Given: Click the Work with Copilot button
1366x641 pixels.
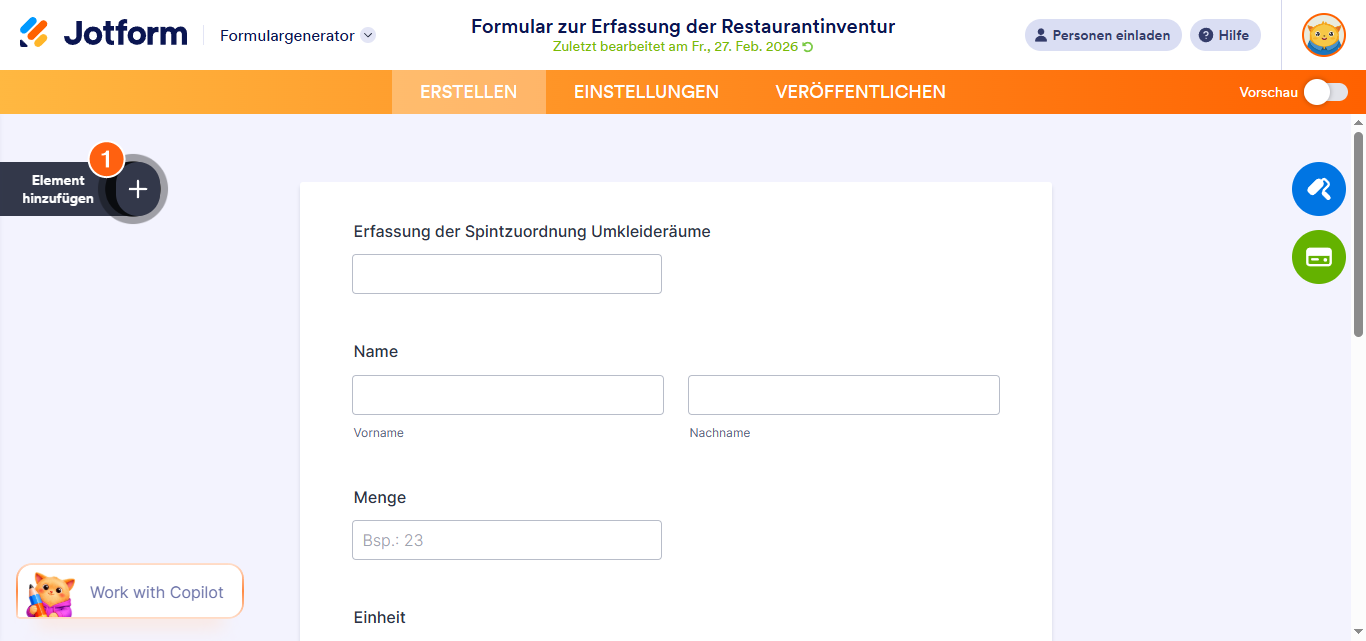Looking at the screenshot, I should pyautogui.click(x=129, y=591).
